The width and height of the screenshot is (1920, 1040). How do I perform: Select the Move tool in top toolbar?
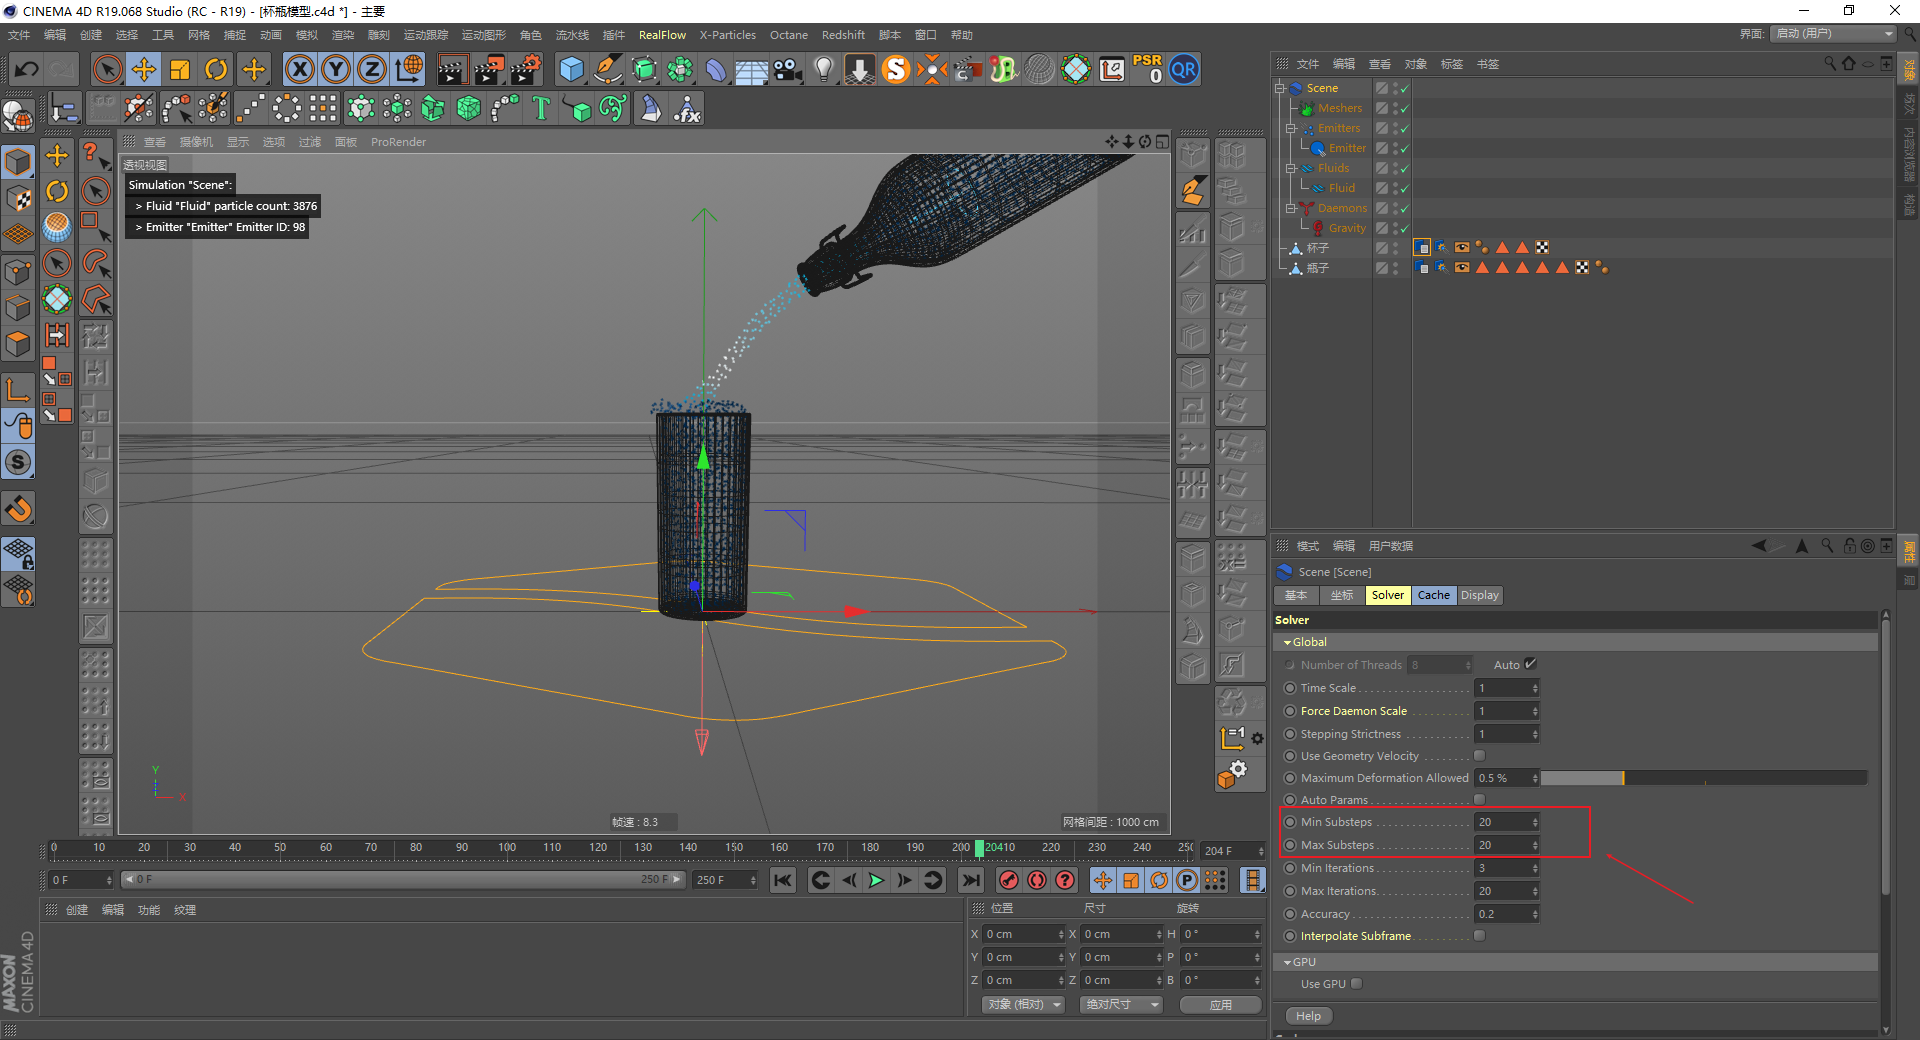point(144,69)
